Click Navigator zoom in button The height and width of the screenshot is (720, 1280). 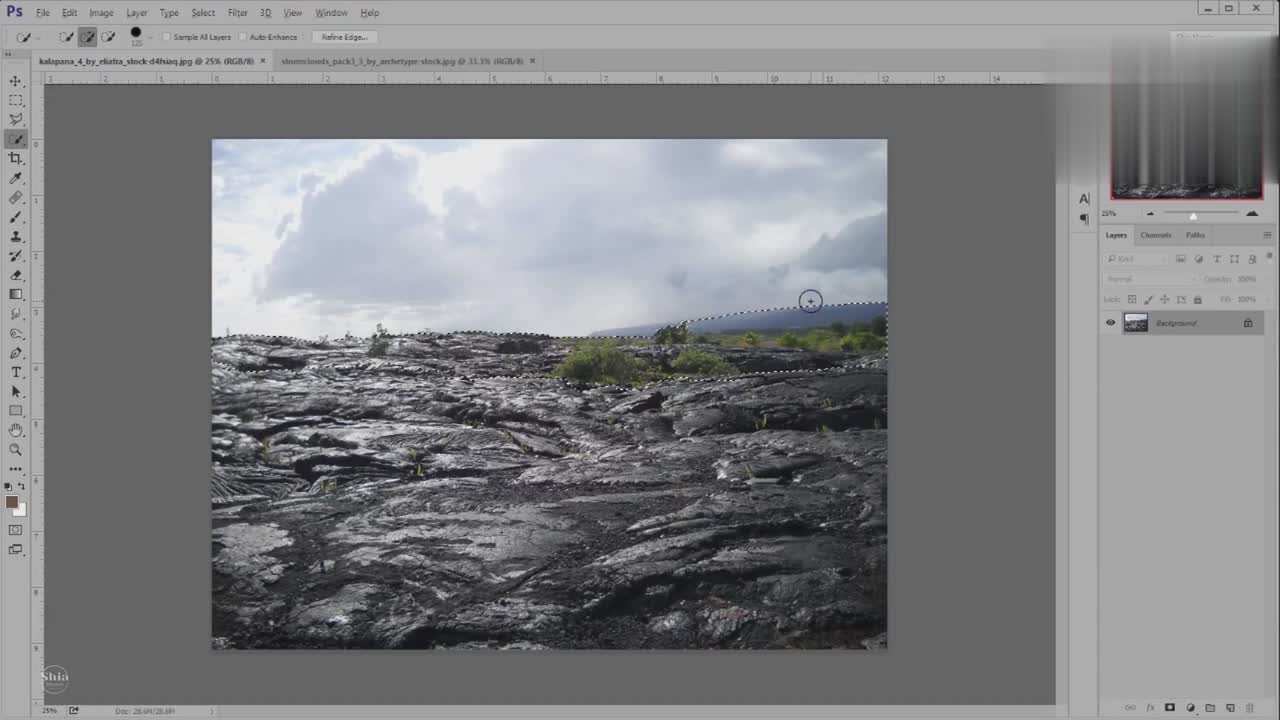point(1251,213)
